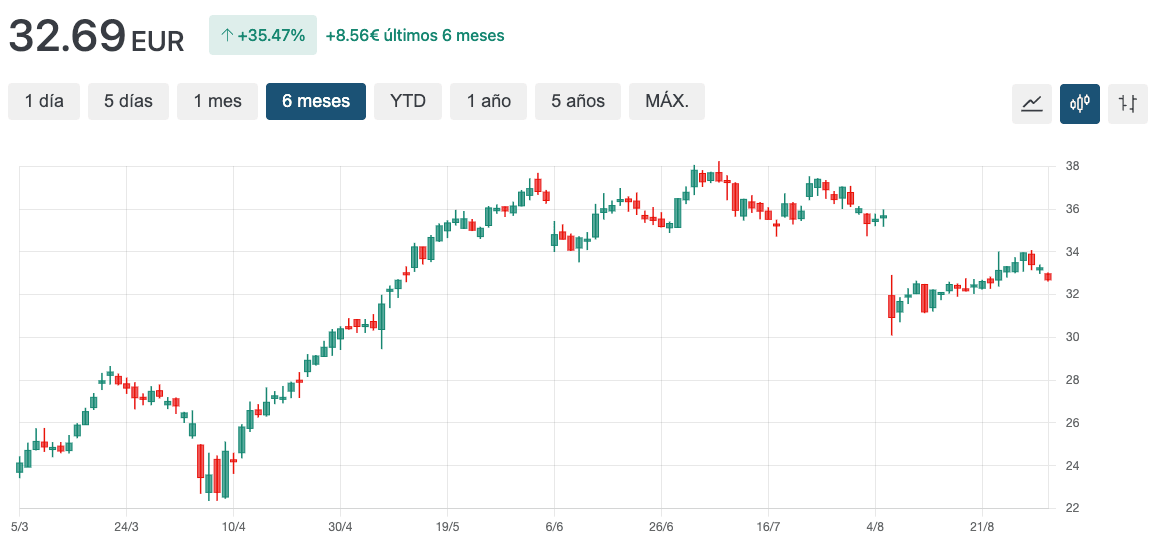The width and height of the screenshot is (1157, 547).
Task: Click the 38 price label on y-axis
Action: click(x=1071, y=166)
